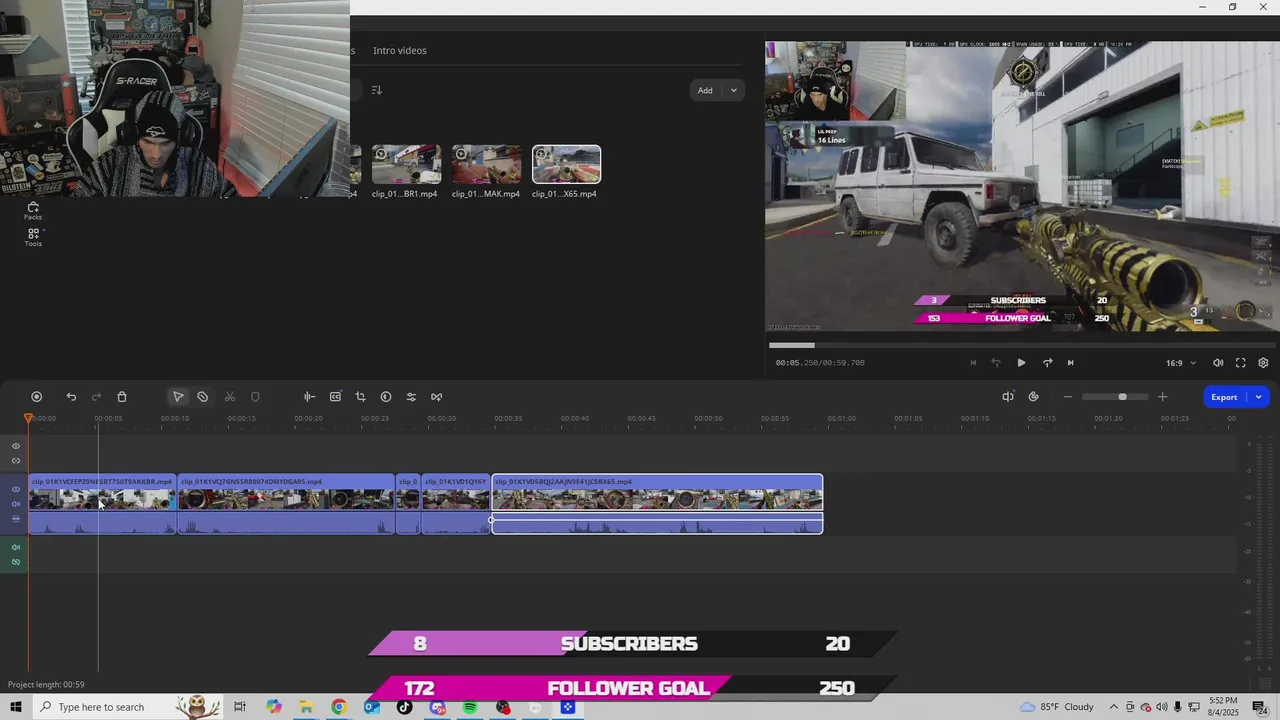Open TikTok from the taskbar

pyautogui.click(x=404, y=707)
